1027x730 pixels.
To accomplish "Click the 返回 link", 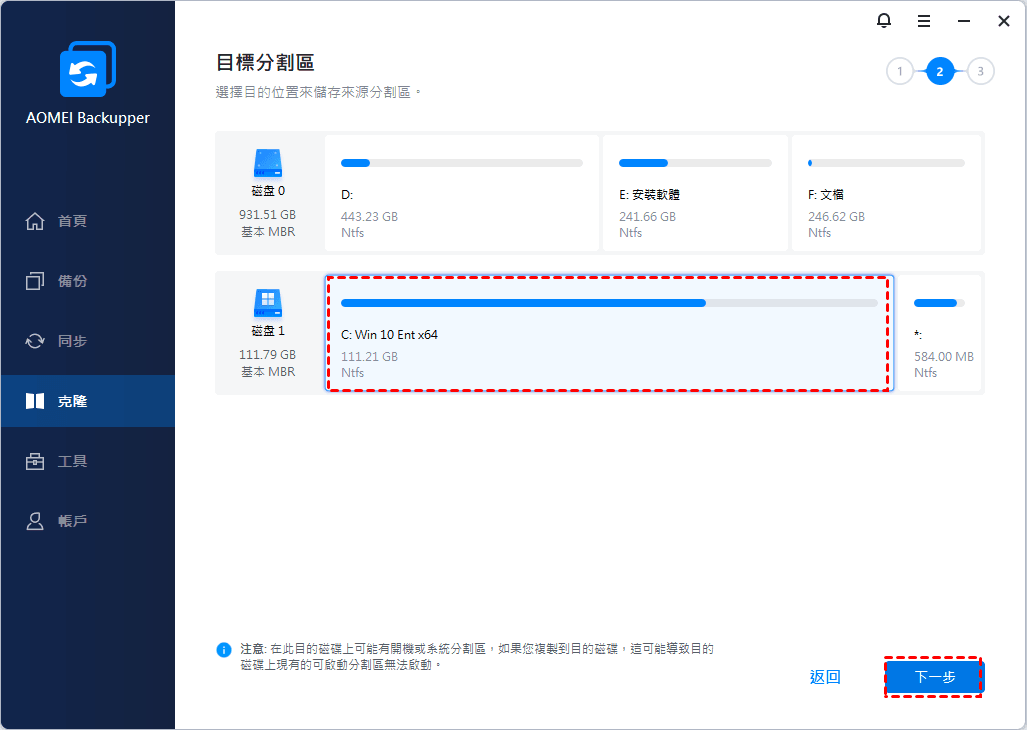I will pos(825,677).
